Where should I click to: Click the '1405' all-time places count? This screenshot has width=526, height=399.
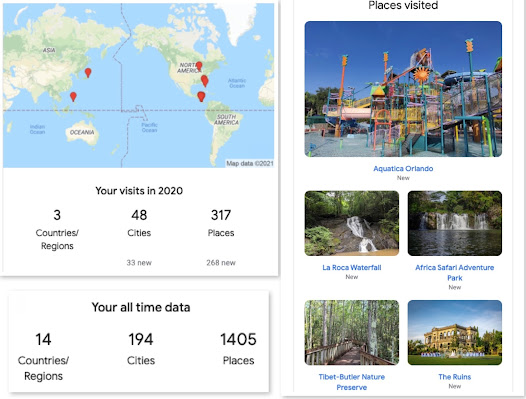[239, 339]
